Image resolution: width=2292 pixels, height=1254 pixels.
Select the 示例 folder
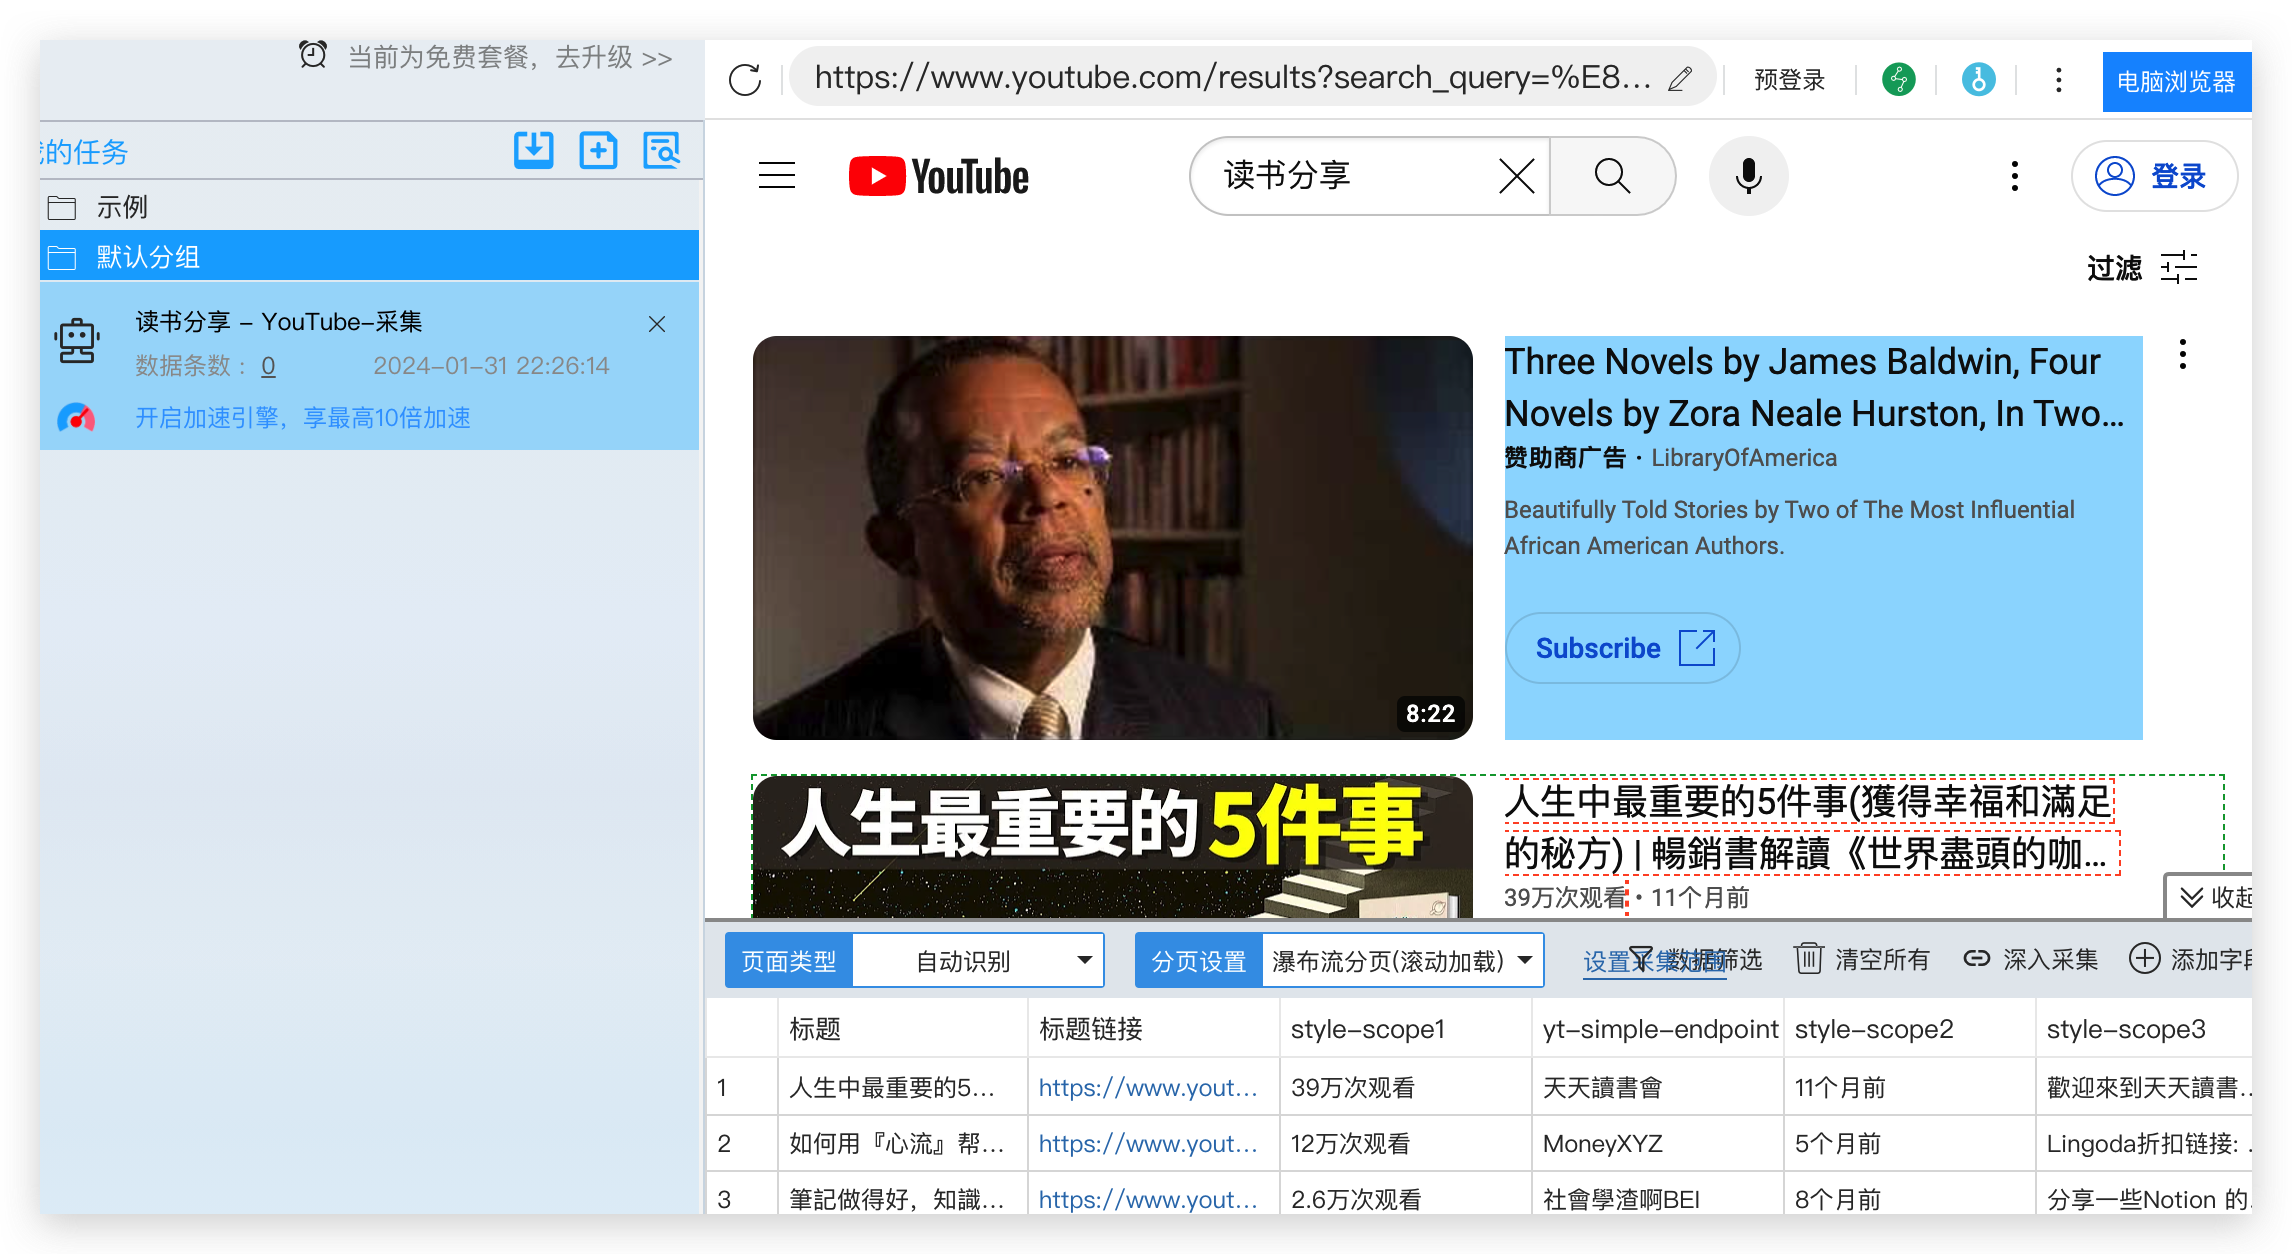pyautogui.click(x=369, y=207)
